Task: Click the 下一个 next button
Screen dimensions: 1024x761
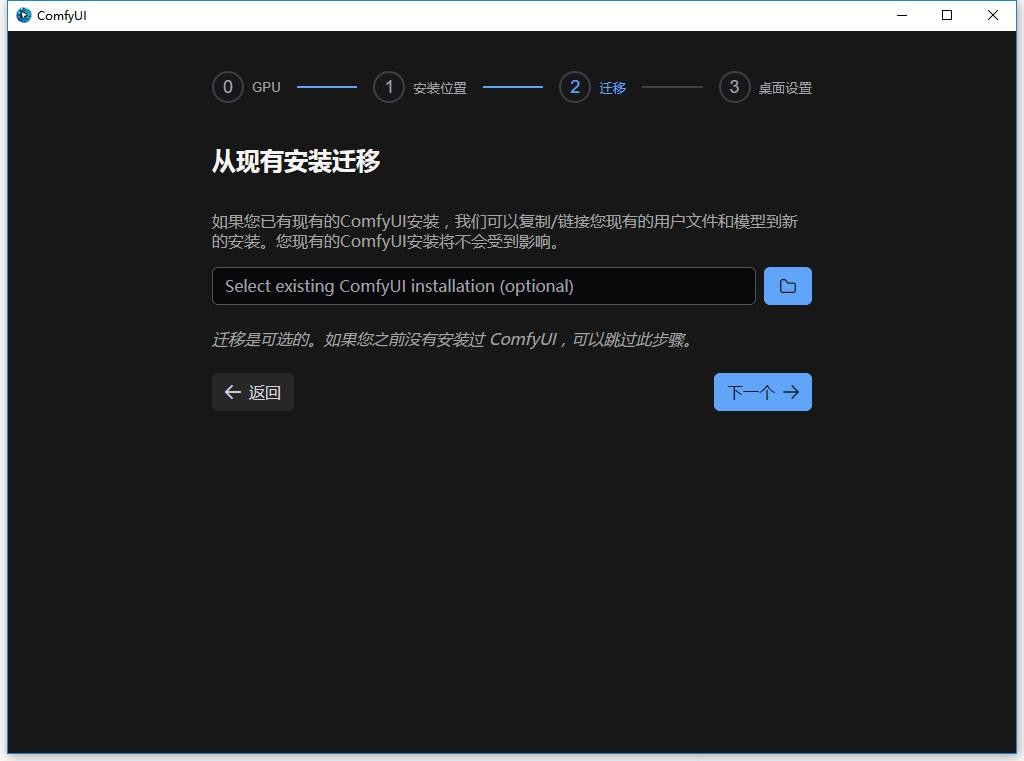Action: 763,392
